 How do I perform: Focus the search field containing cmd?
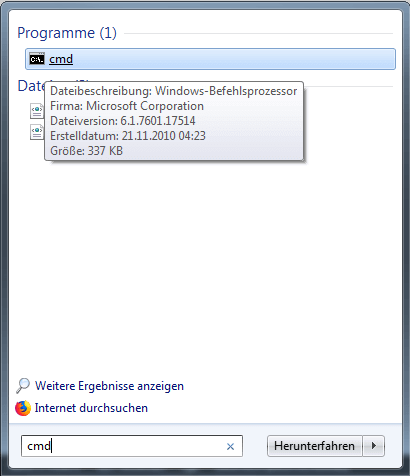coord(132,446)
